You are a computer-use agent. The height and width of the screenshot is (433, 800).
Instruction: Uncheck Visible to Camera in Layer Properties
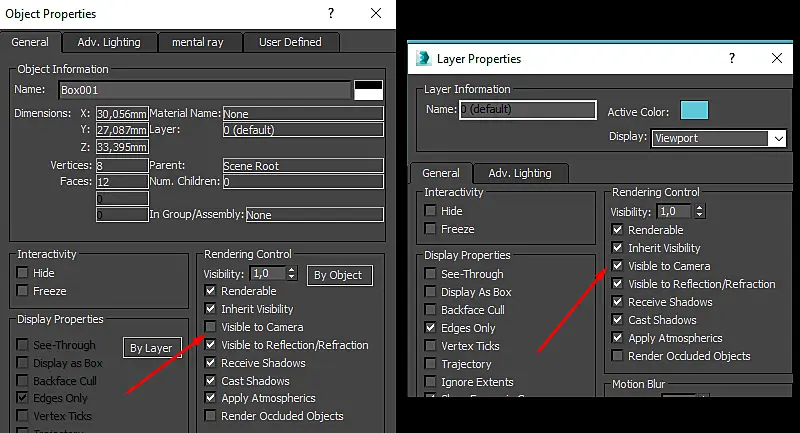617,266
